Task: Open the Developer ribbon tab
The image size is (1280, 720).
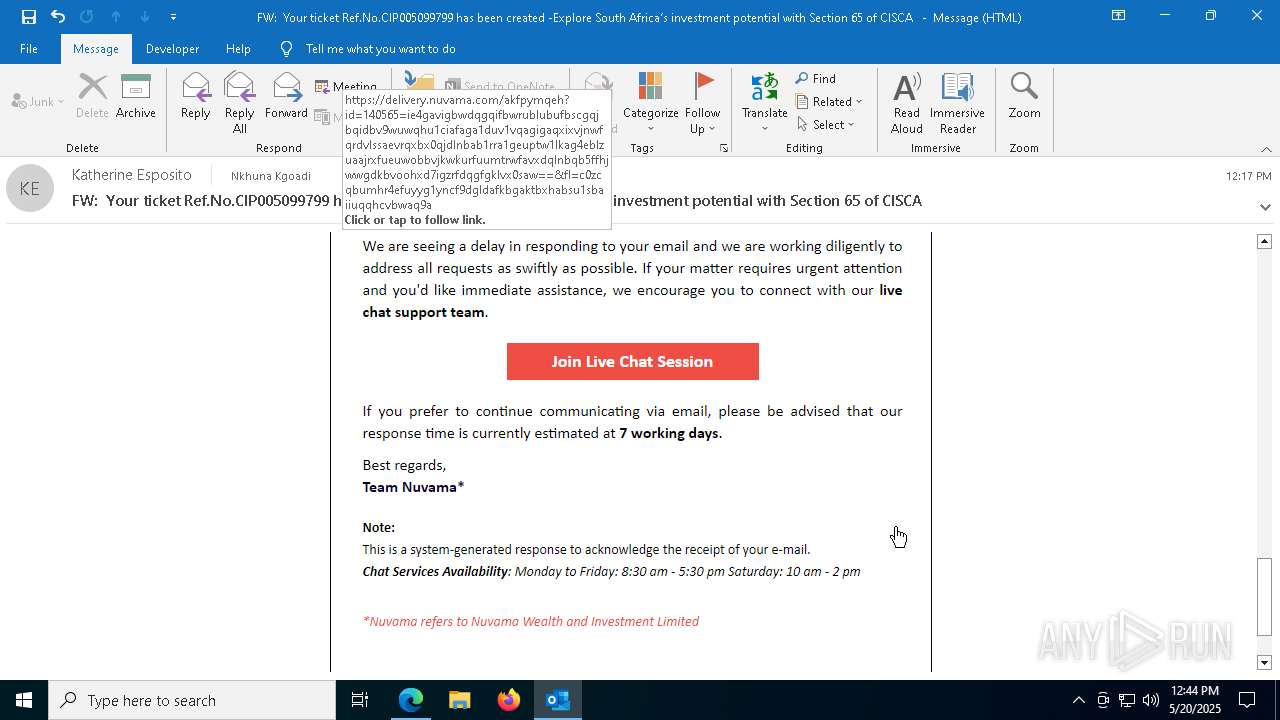Action: pos(172,49)
